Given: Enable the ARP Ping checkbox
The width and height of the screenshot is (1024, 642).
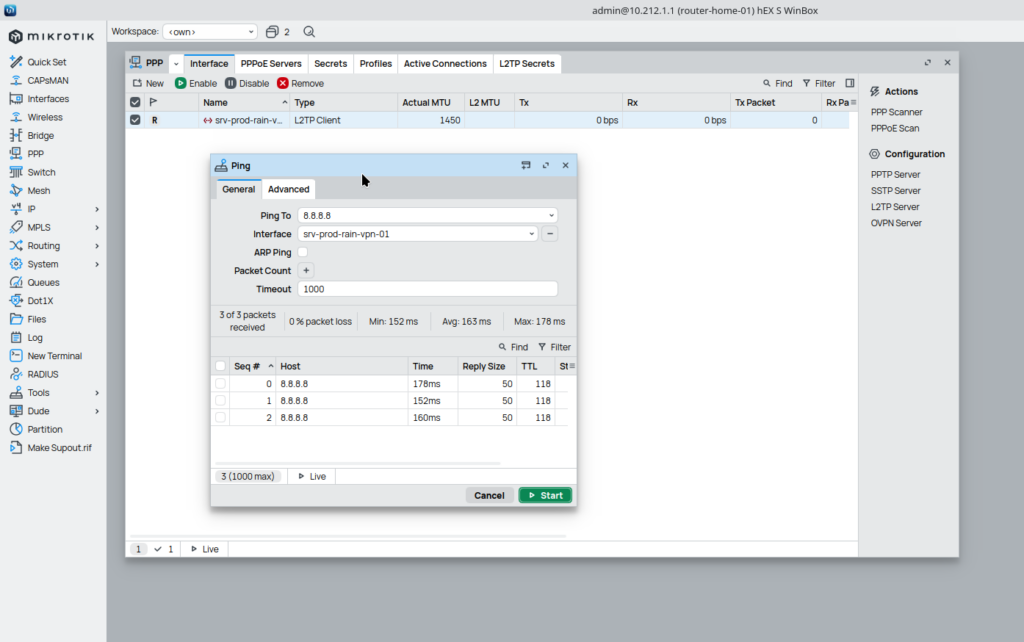Looking at the screenshot, I should (303, 253).
